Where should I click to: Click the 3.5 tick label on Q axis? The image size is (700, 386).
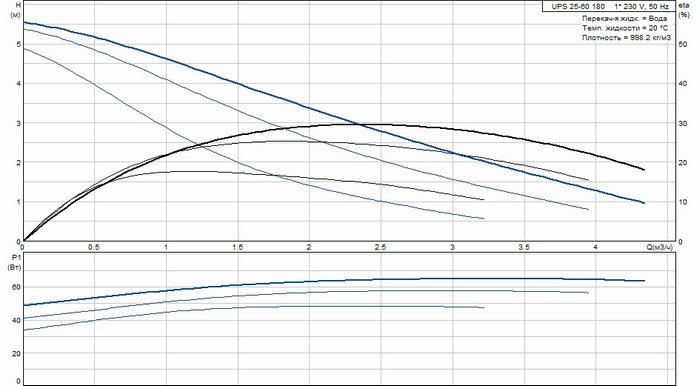524,247
